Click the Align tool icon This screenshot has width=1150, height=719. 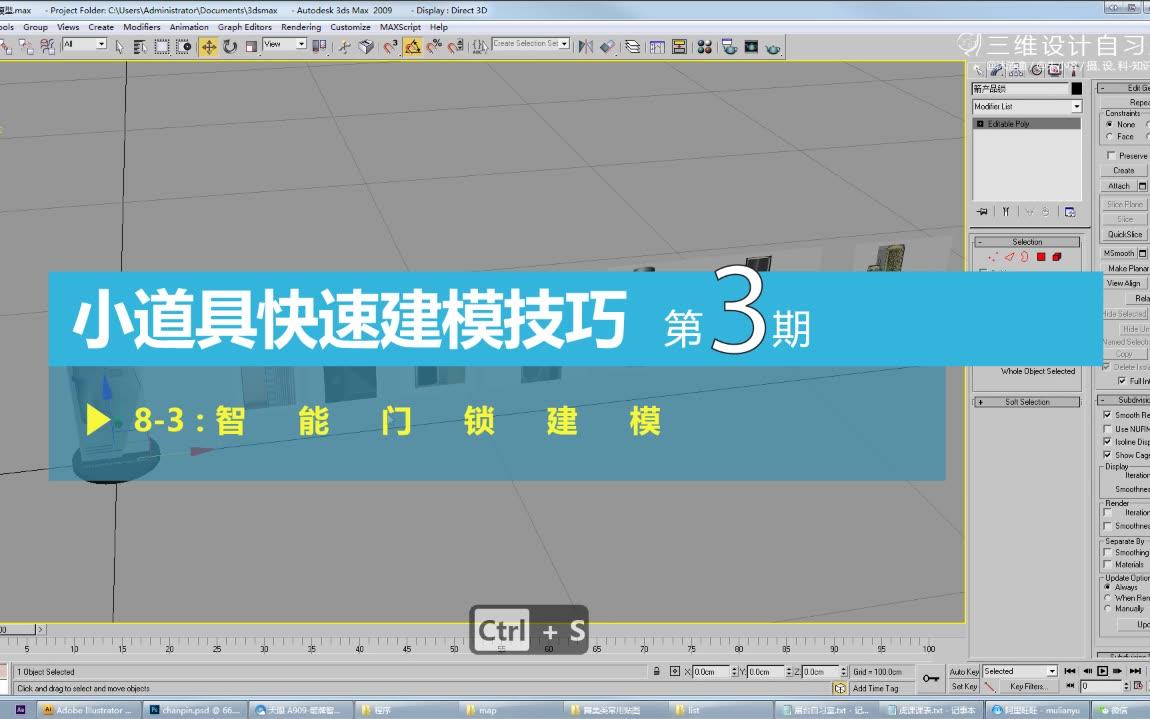click(x=606, y=45)
